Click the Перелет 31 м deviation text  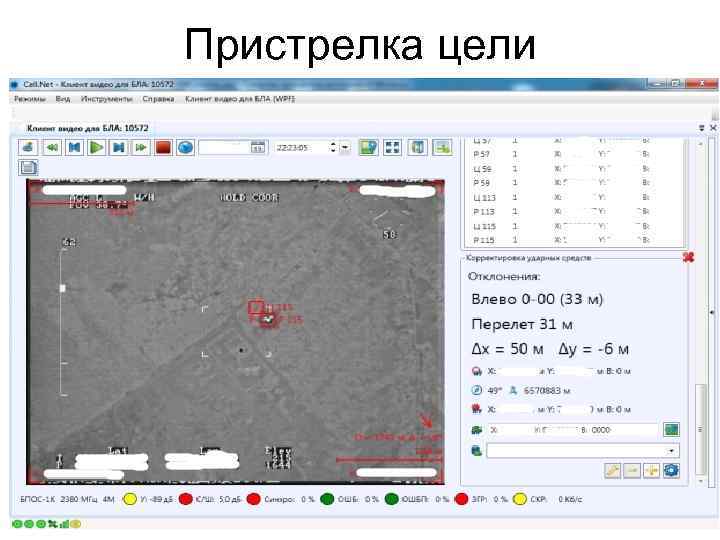pos(522,325)
